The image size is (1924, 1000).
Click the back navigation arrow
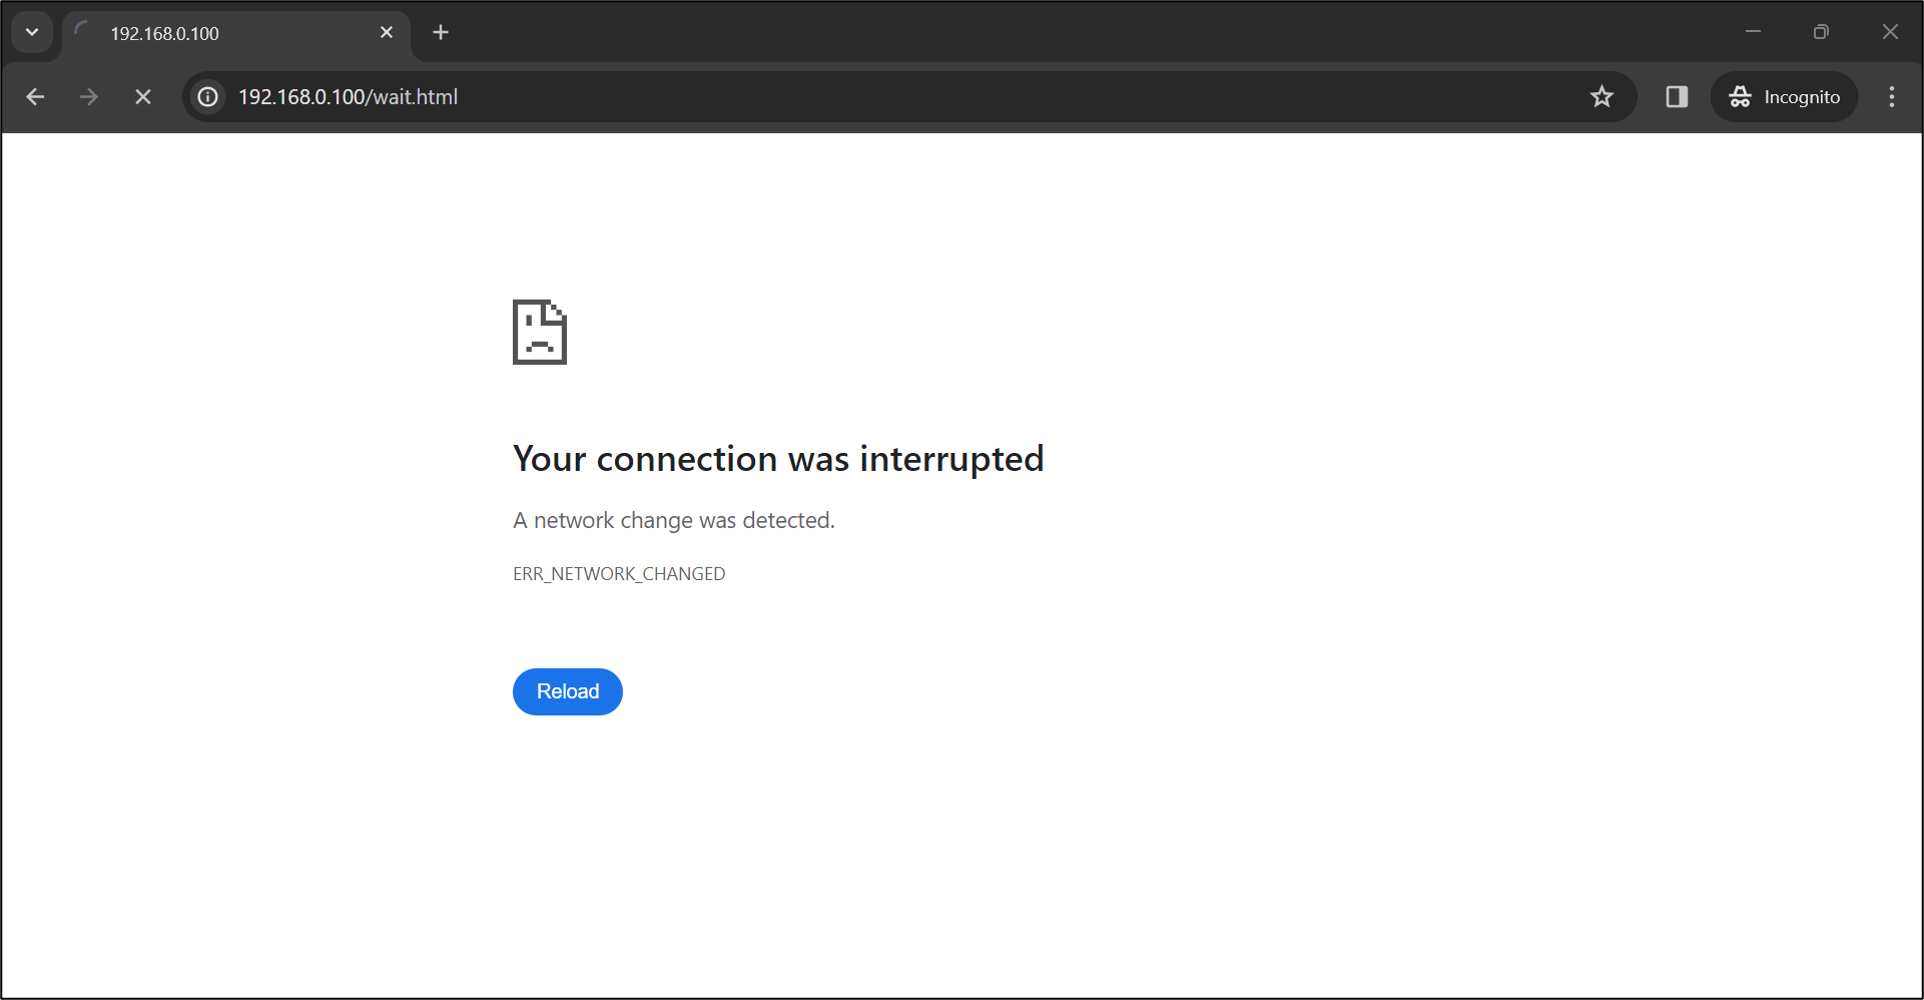pyautogui.click(x=35, y=97)
